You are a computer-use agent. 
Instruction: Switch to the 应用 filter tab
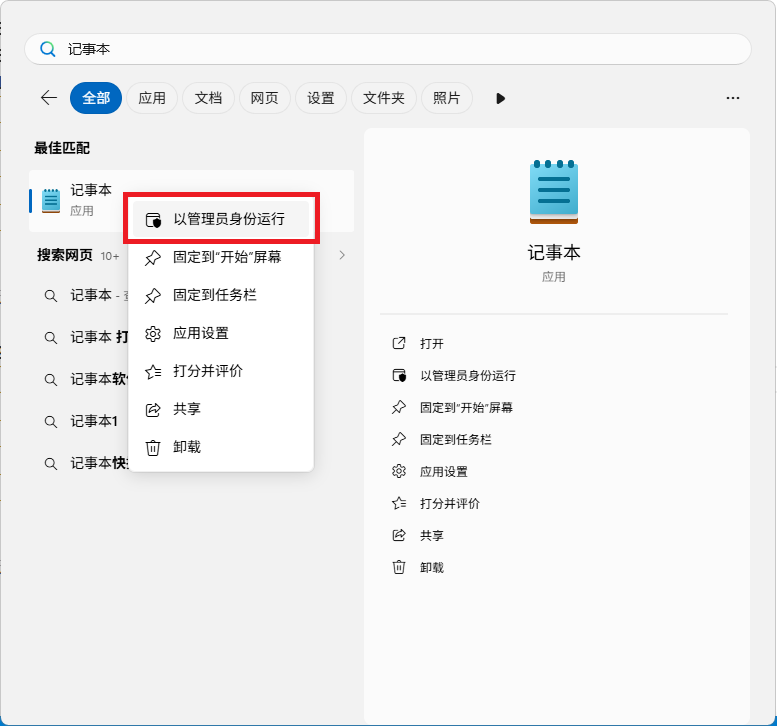(152, 98)
